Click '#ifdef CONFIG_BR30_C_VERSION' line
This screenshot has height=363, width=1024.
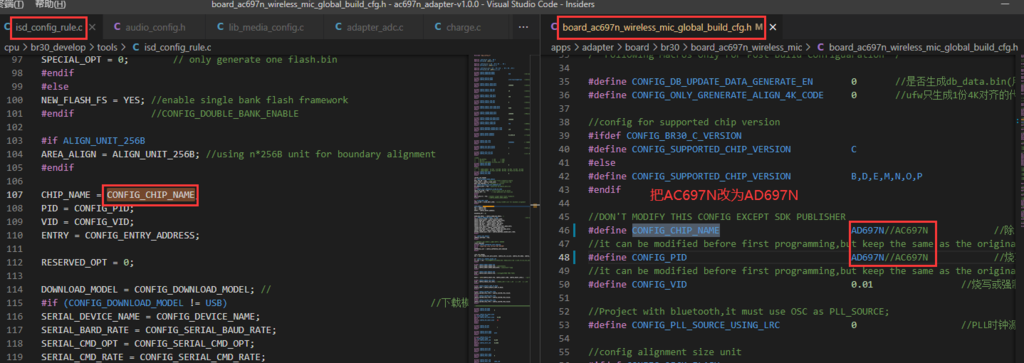(x=664, y=136)
